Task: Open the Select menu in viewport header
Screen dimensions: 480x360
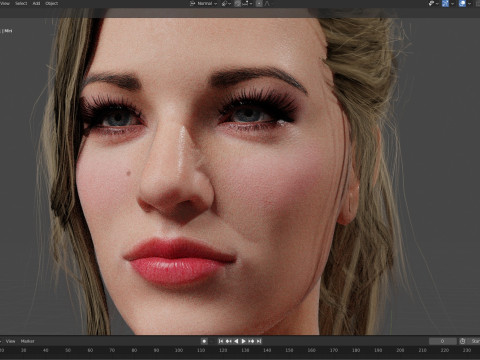Action: coord(21,3)
